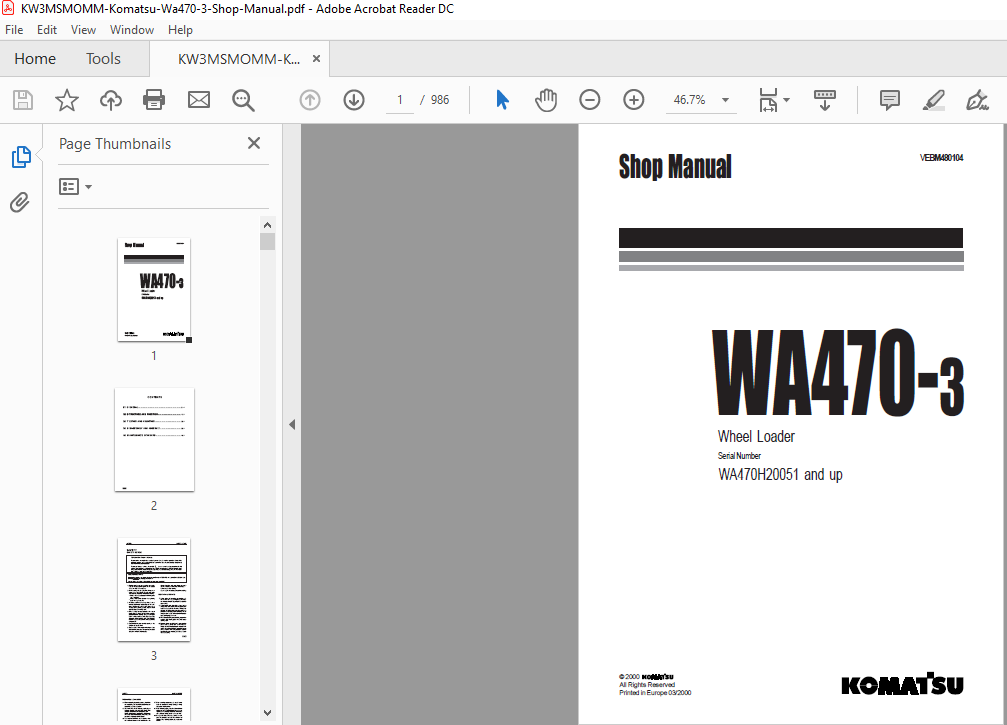The image size is (1007, 725).
Task: Go to previous page arrow
Action: 310,100
